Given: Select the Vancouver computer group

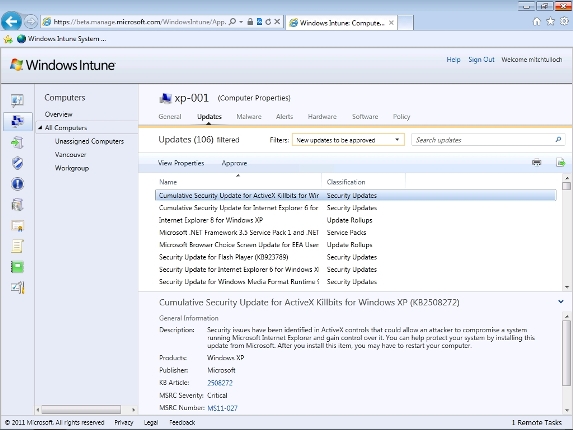Looking at the screenshot, I should pyautogui.click(x=71, y=155).
